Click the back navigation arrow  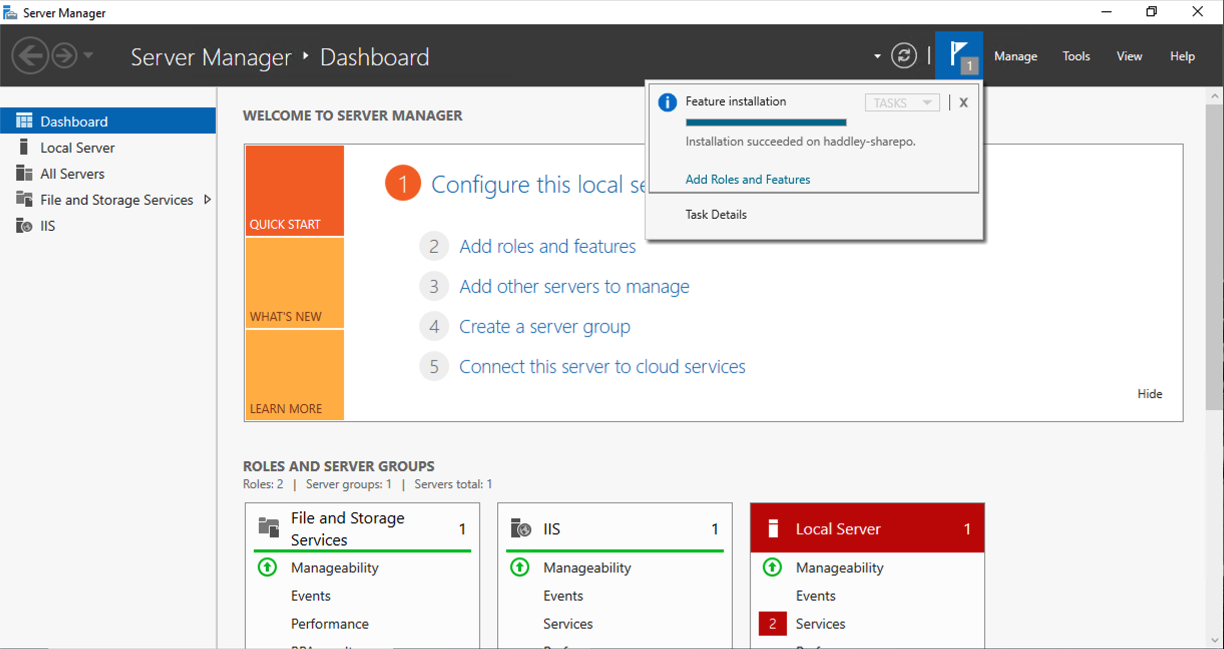click(x=30, y=55)
